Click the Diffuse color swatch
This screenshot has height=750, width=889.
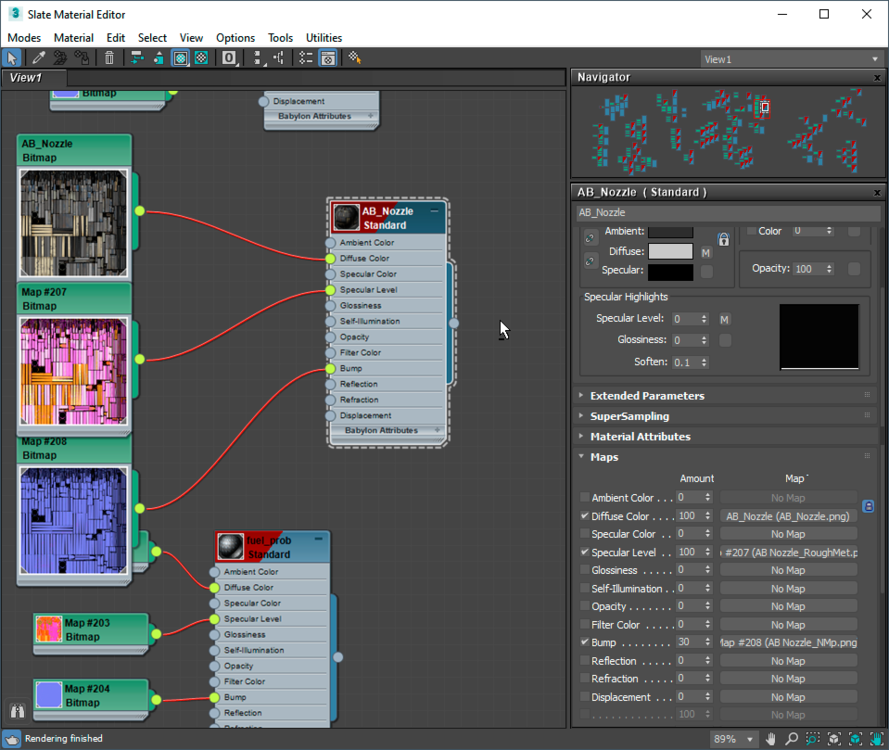(669, 252)
